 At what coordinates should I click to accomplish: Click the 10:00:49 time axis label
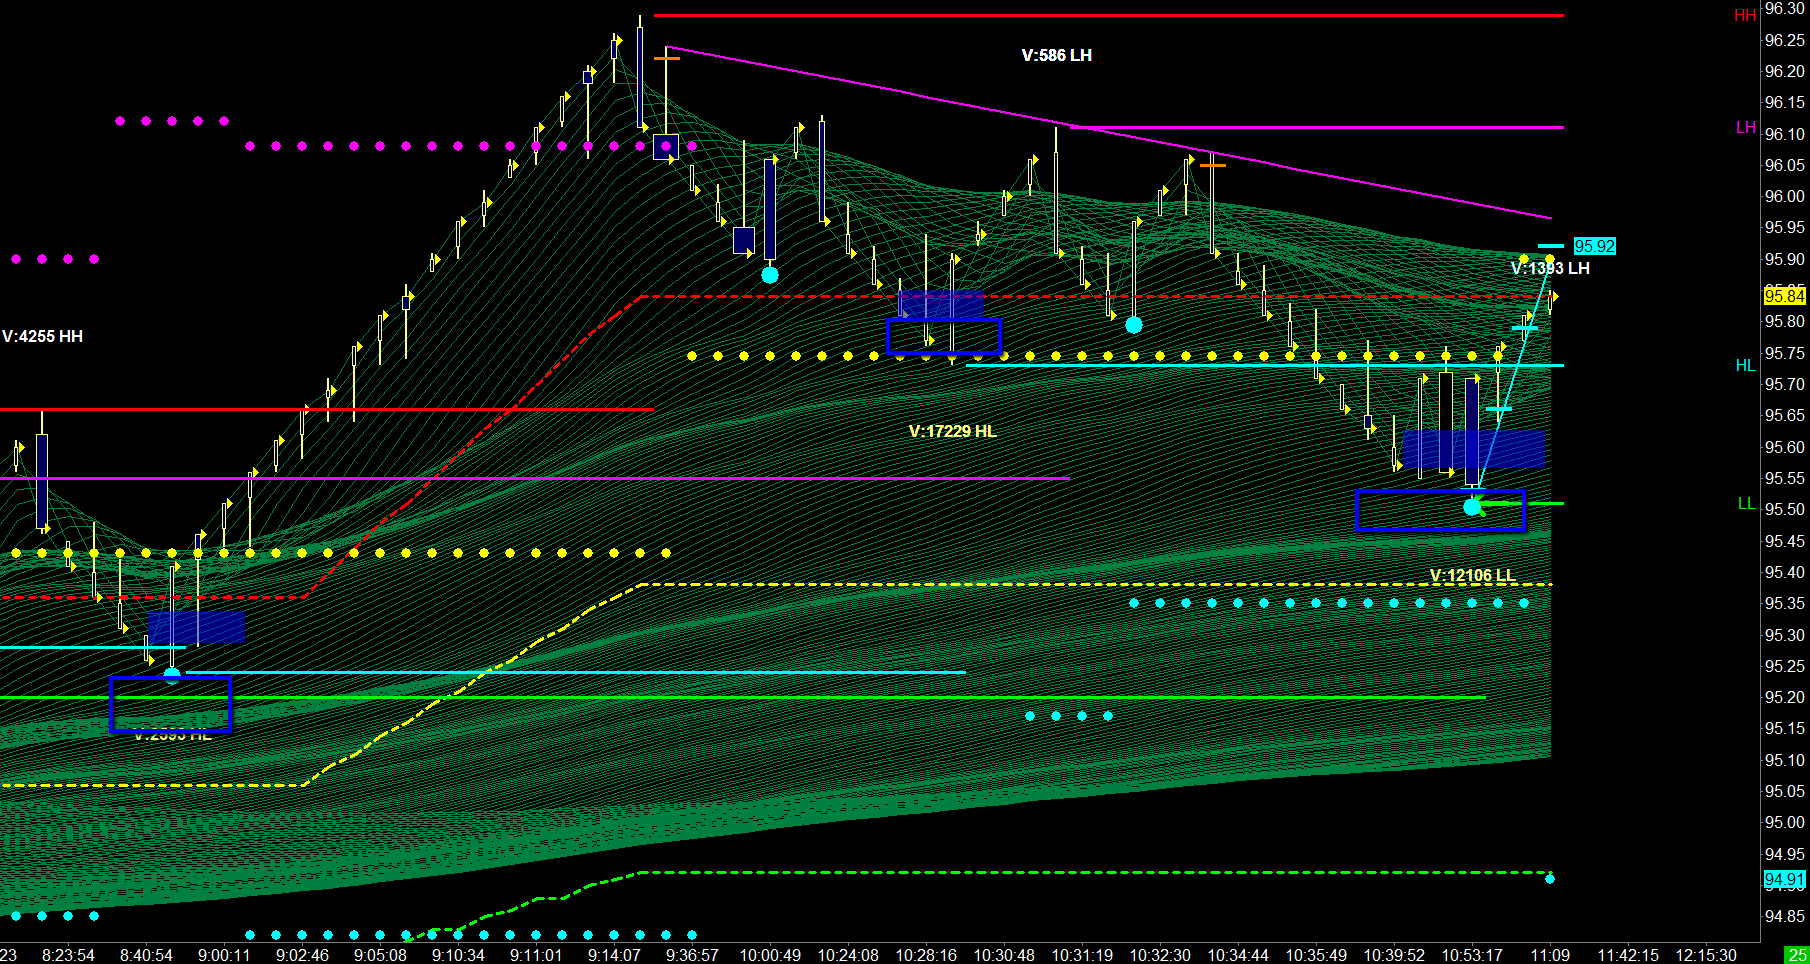tap(770, 955)
